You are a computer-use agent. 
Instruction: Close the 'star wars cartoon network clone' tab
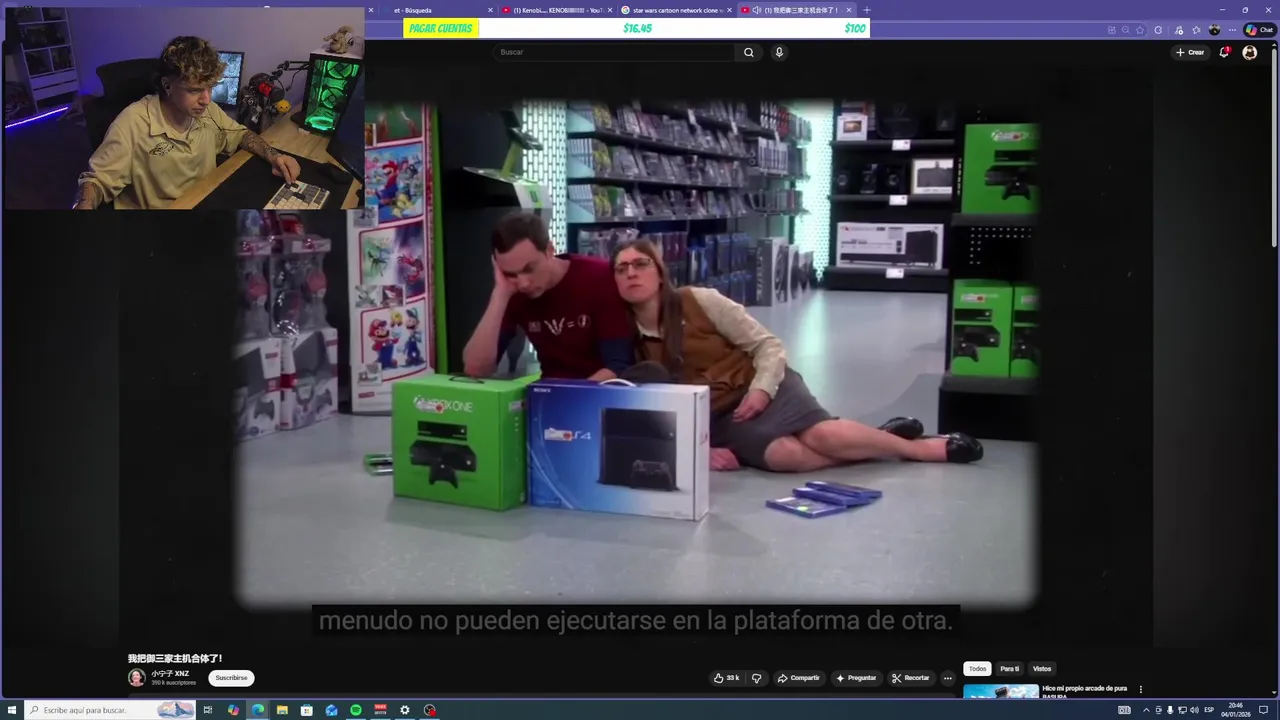pos(730,10)
